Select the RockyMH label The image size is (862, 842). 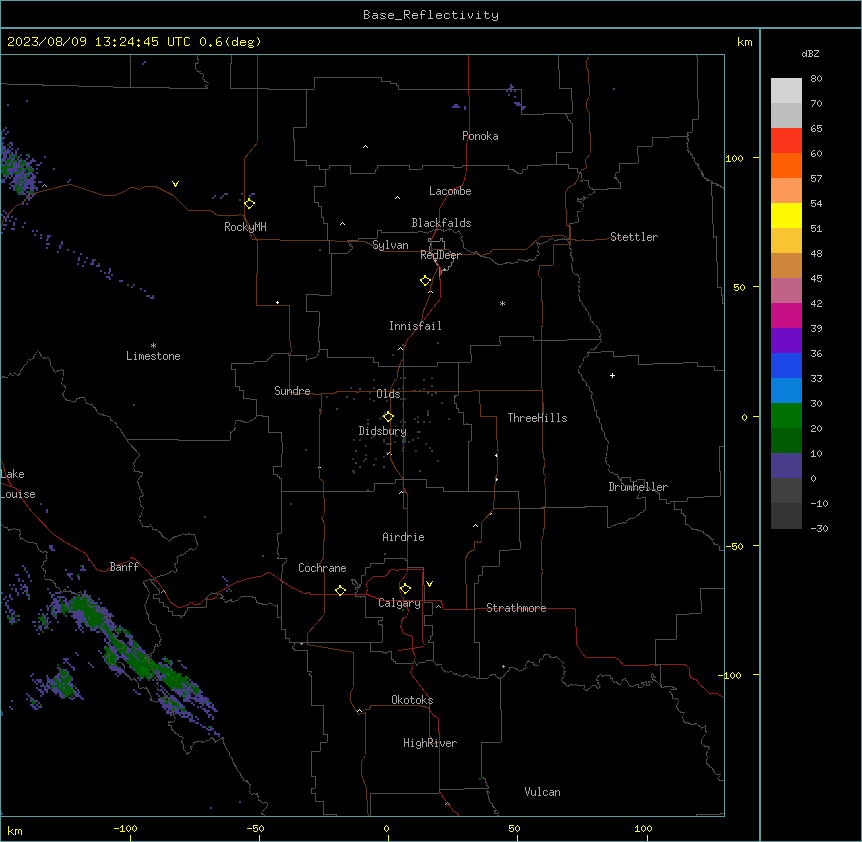point(245,227)
